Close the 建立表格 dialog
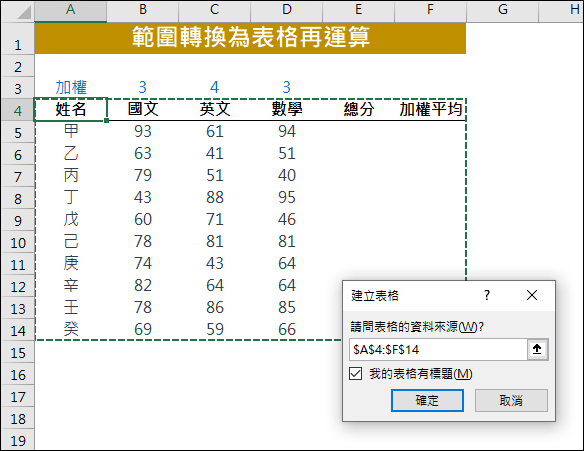The image size is (584, 451). [532, 295]
